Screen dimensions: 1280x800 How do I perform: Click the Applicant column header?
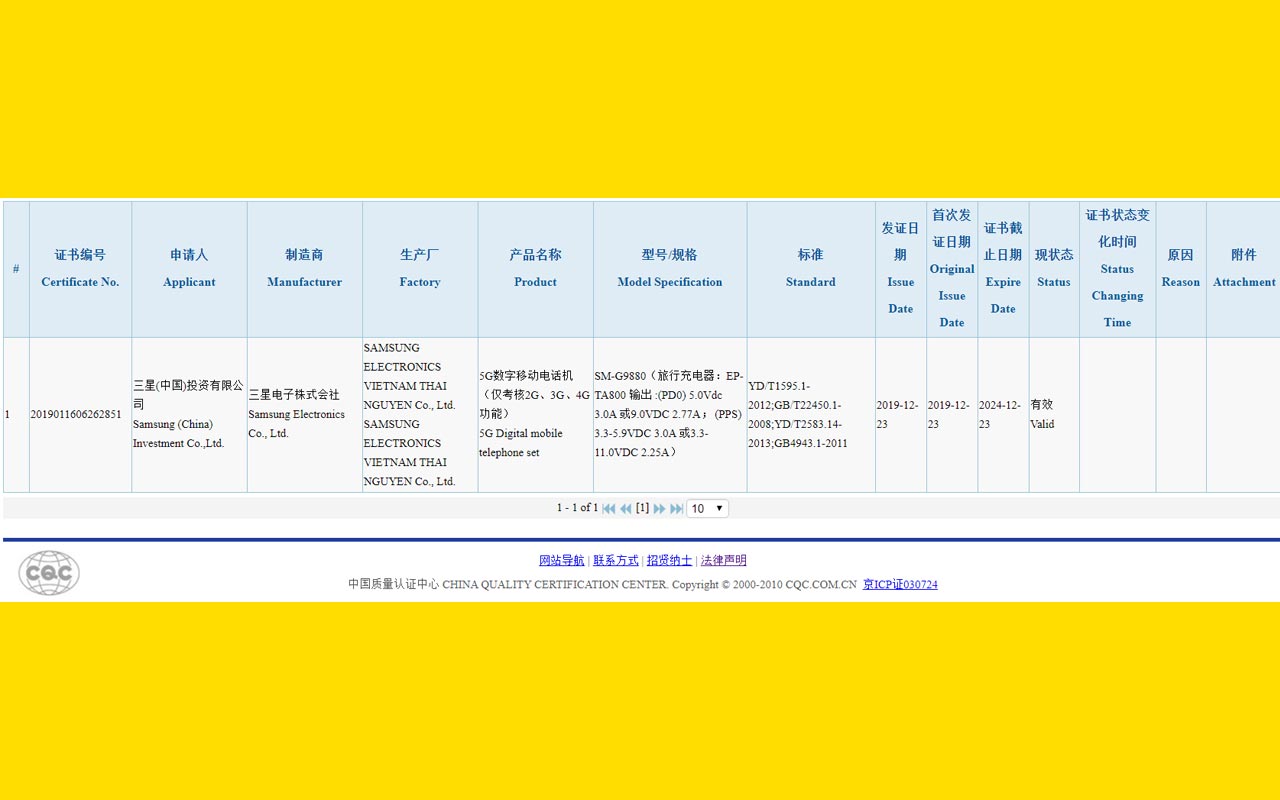[x=189, y=269]
